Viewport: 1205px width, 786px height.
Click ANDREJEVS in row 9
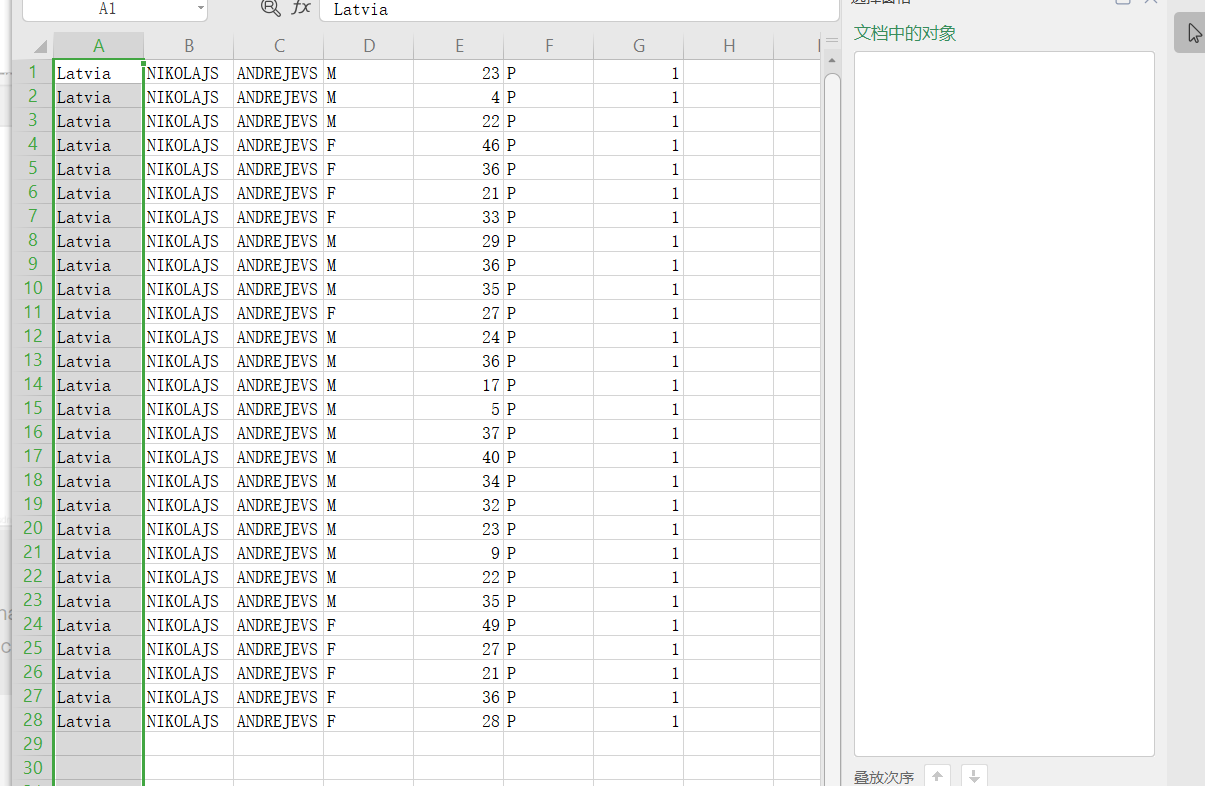click(x=277, y=265)
